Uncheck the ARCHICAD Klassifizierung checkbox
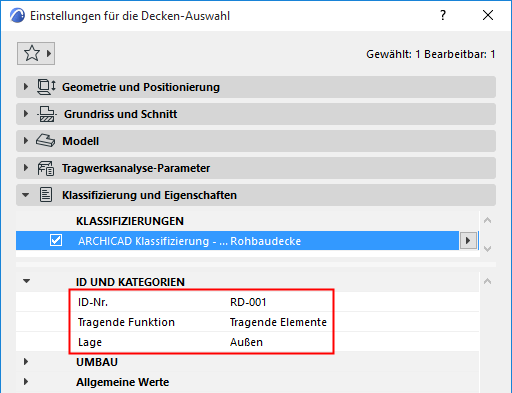This screenshot has width=512, height=393. pos(56,240)
